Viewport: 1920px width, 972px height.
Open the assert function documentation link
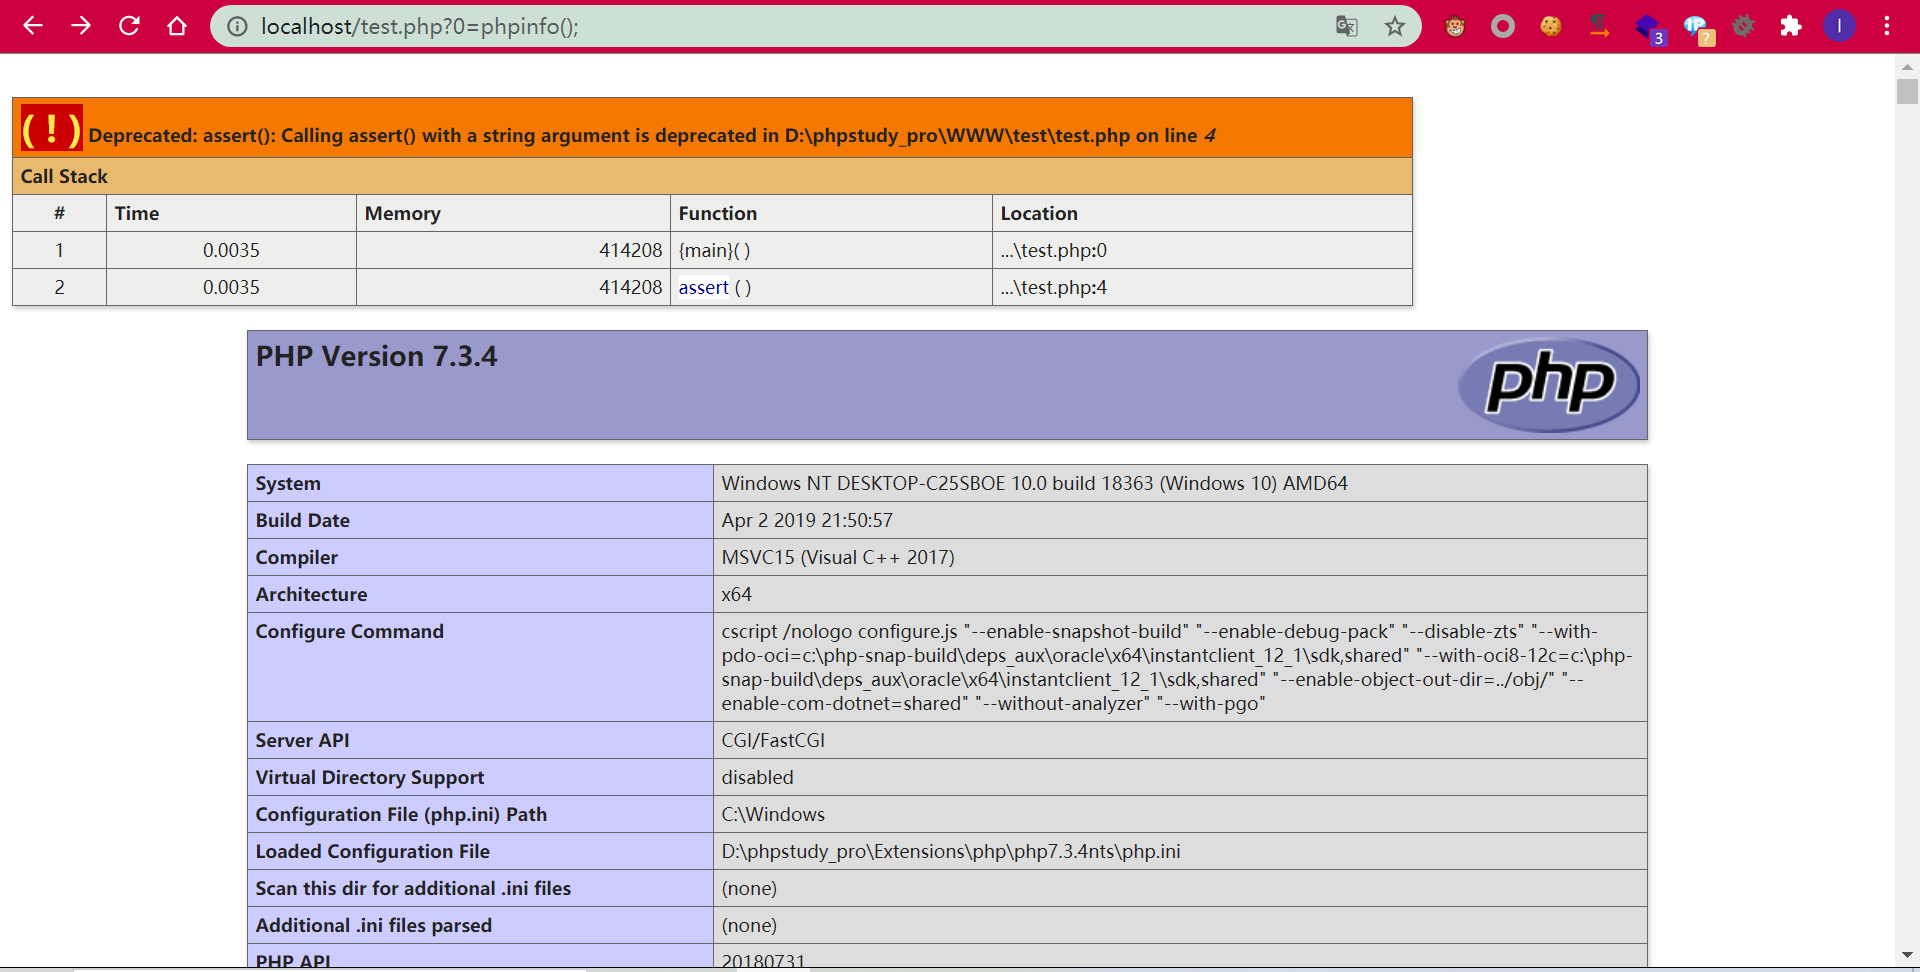pyautogui.click(x=704, y=288)
